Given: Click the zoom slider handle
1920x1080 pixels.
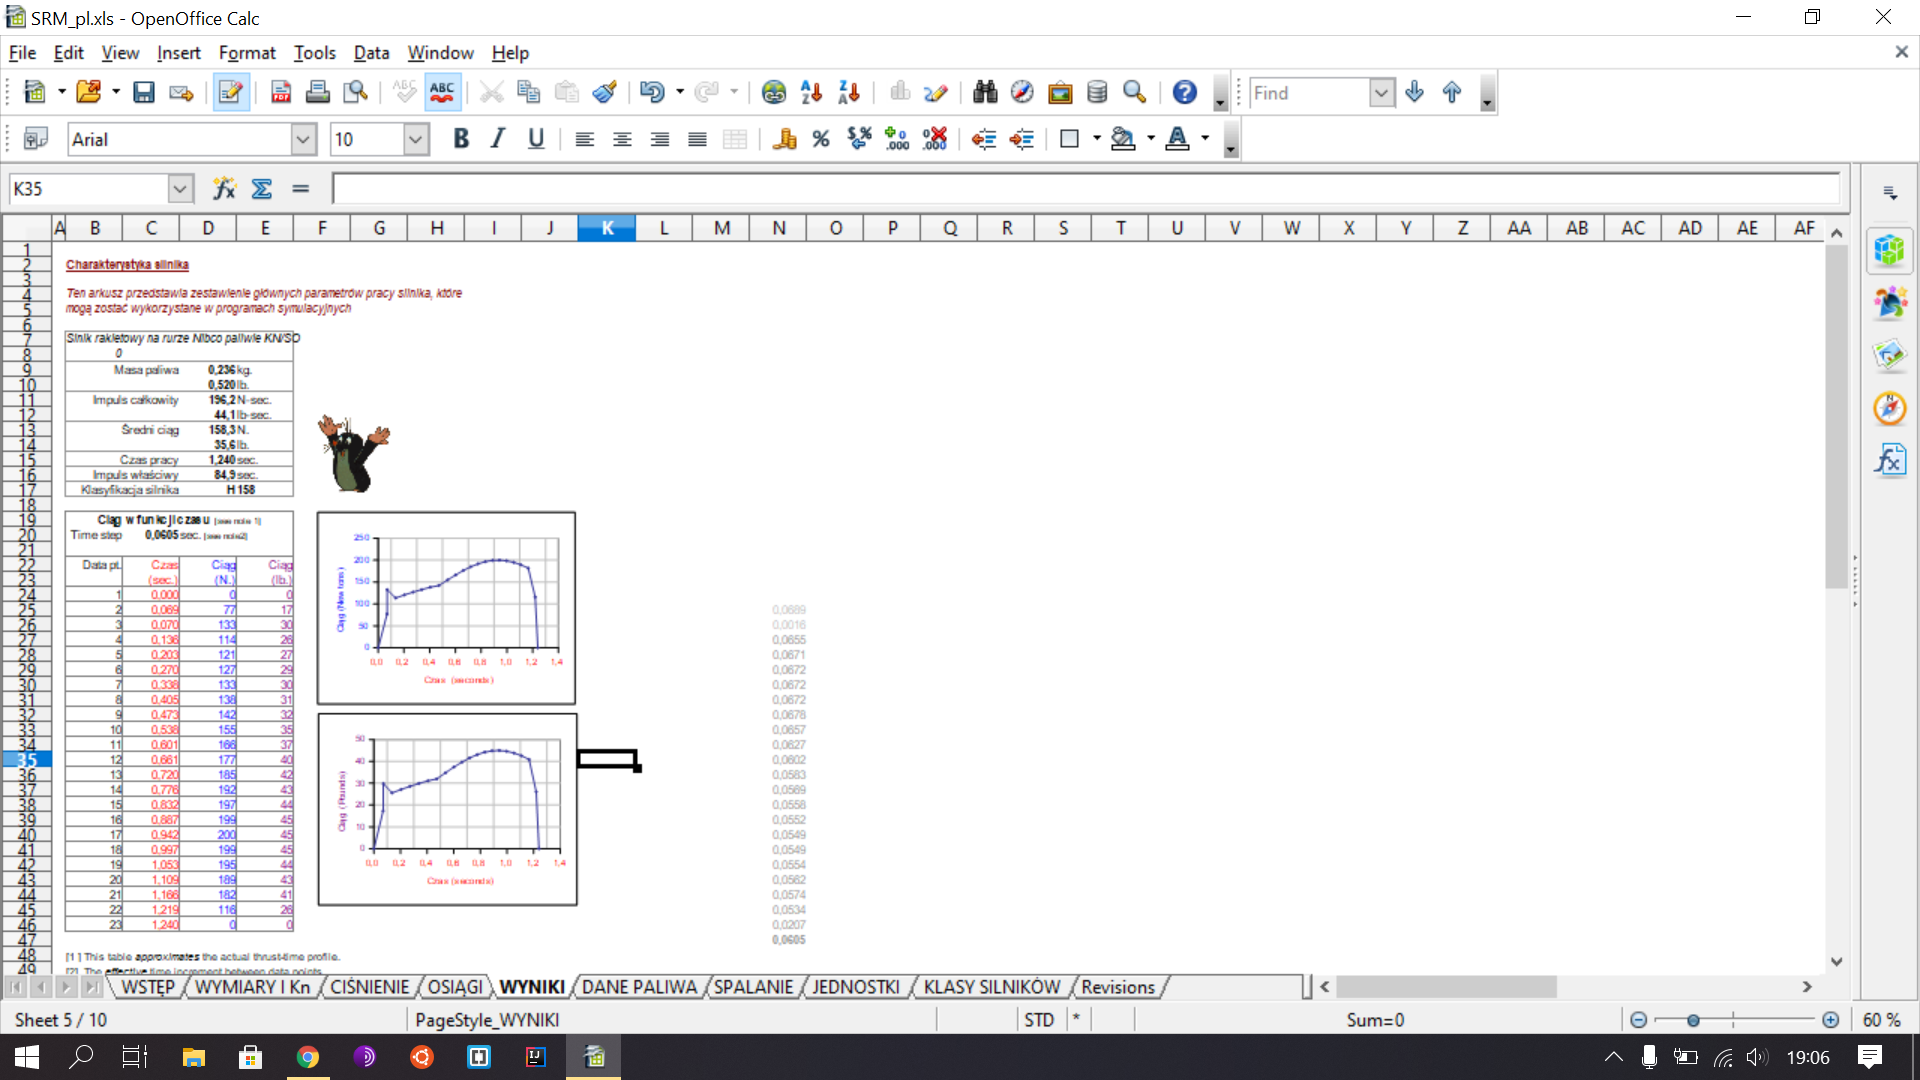Looking at the screenshot, I should (1693, 1020).
